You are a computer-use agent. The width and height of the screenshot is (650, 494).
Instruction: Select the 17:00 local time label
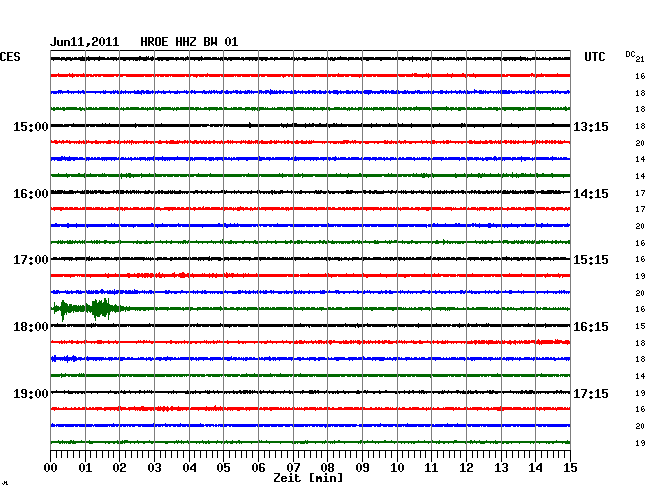30,260
